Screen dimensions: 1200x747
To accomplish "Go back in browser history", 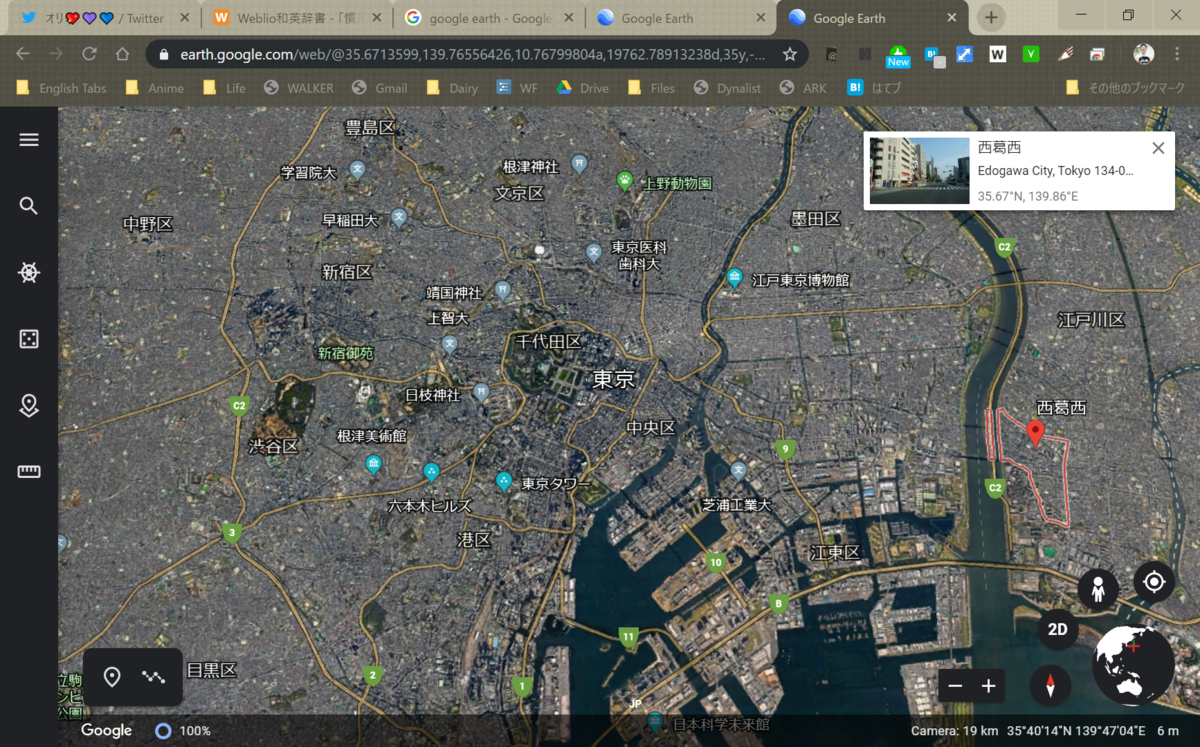I will 23,54.
